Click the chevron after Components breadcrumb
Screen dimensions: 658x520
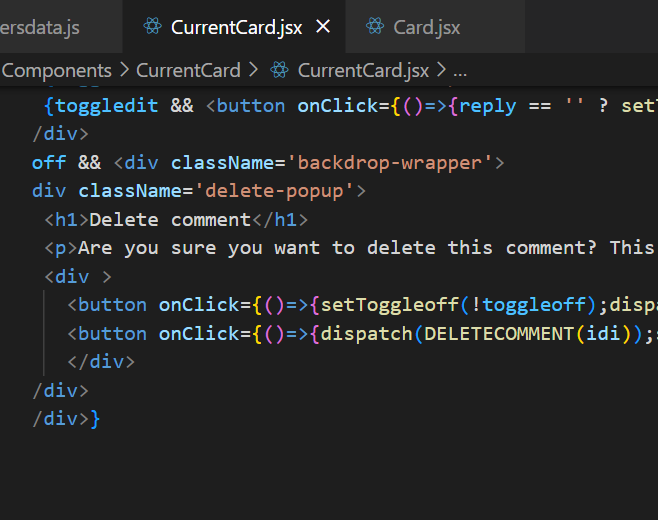click(x=124, y=70)
